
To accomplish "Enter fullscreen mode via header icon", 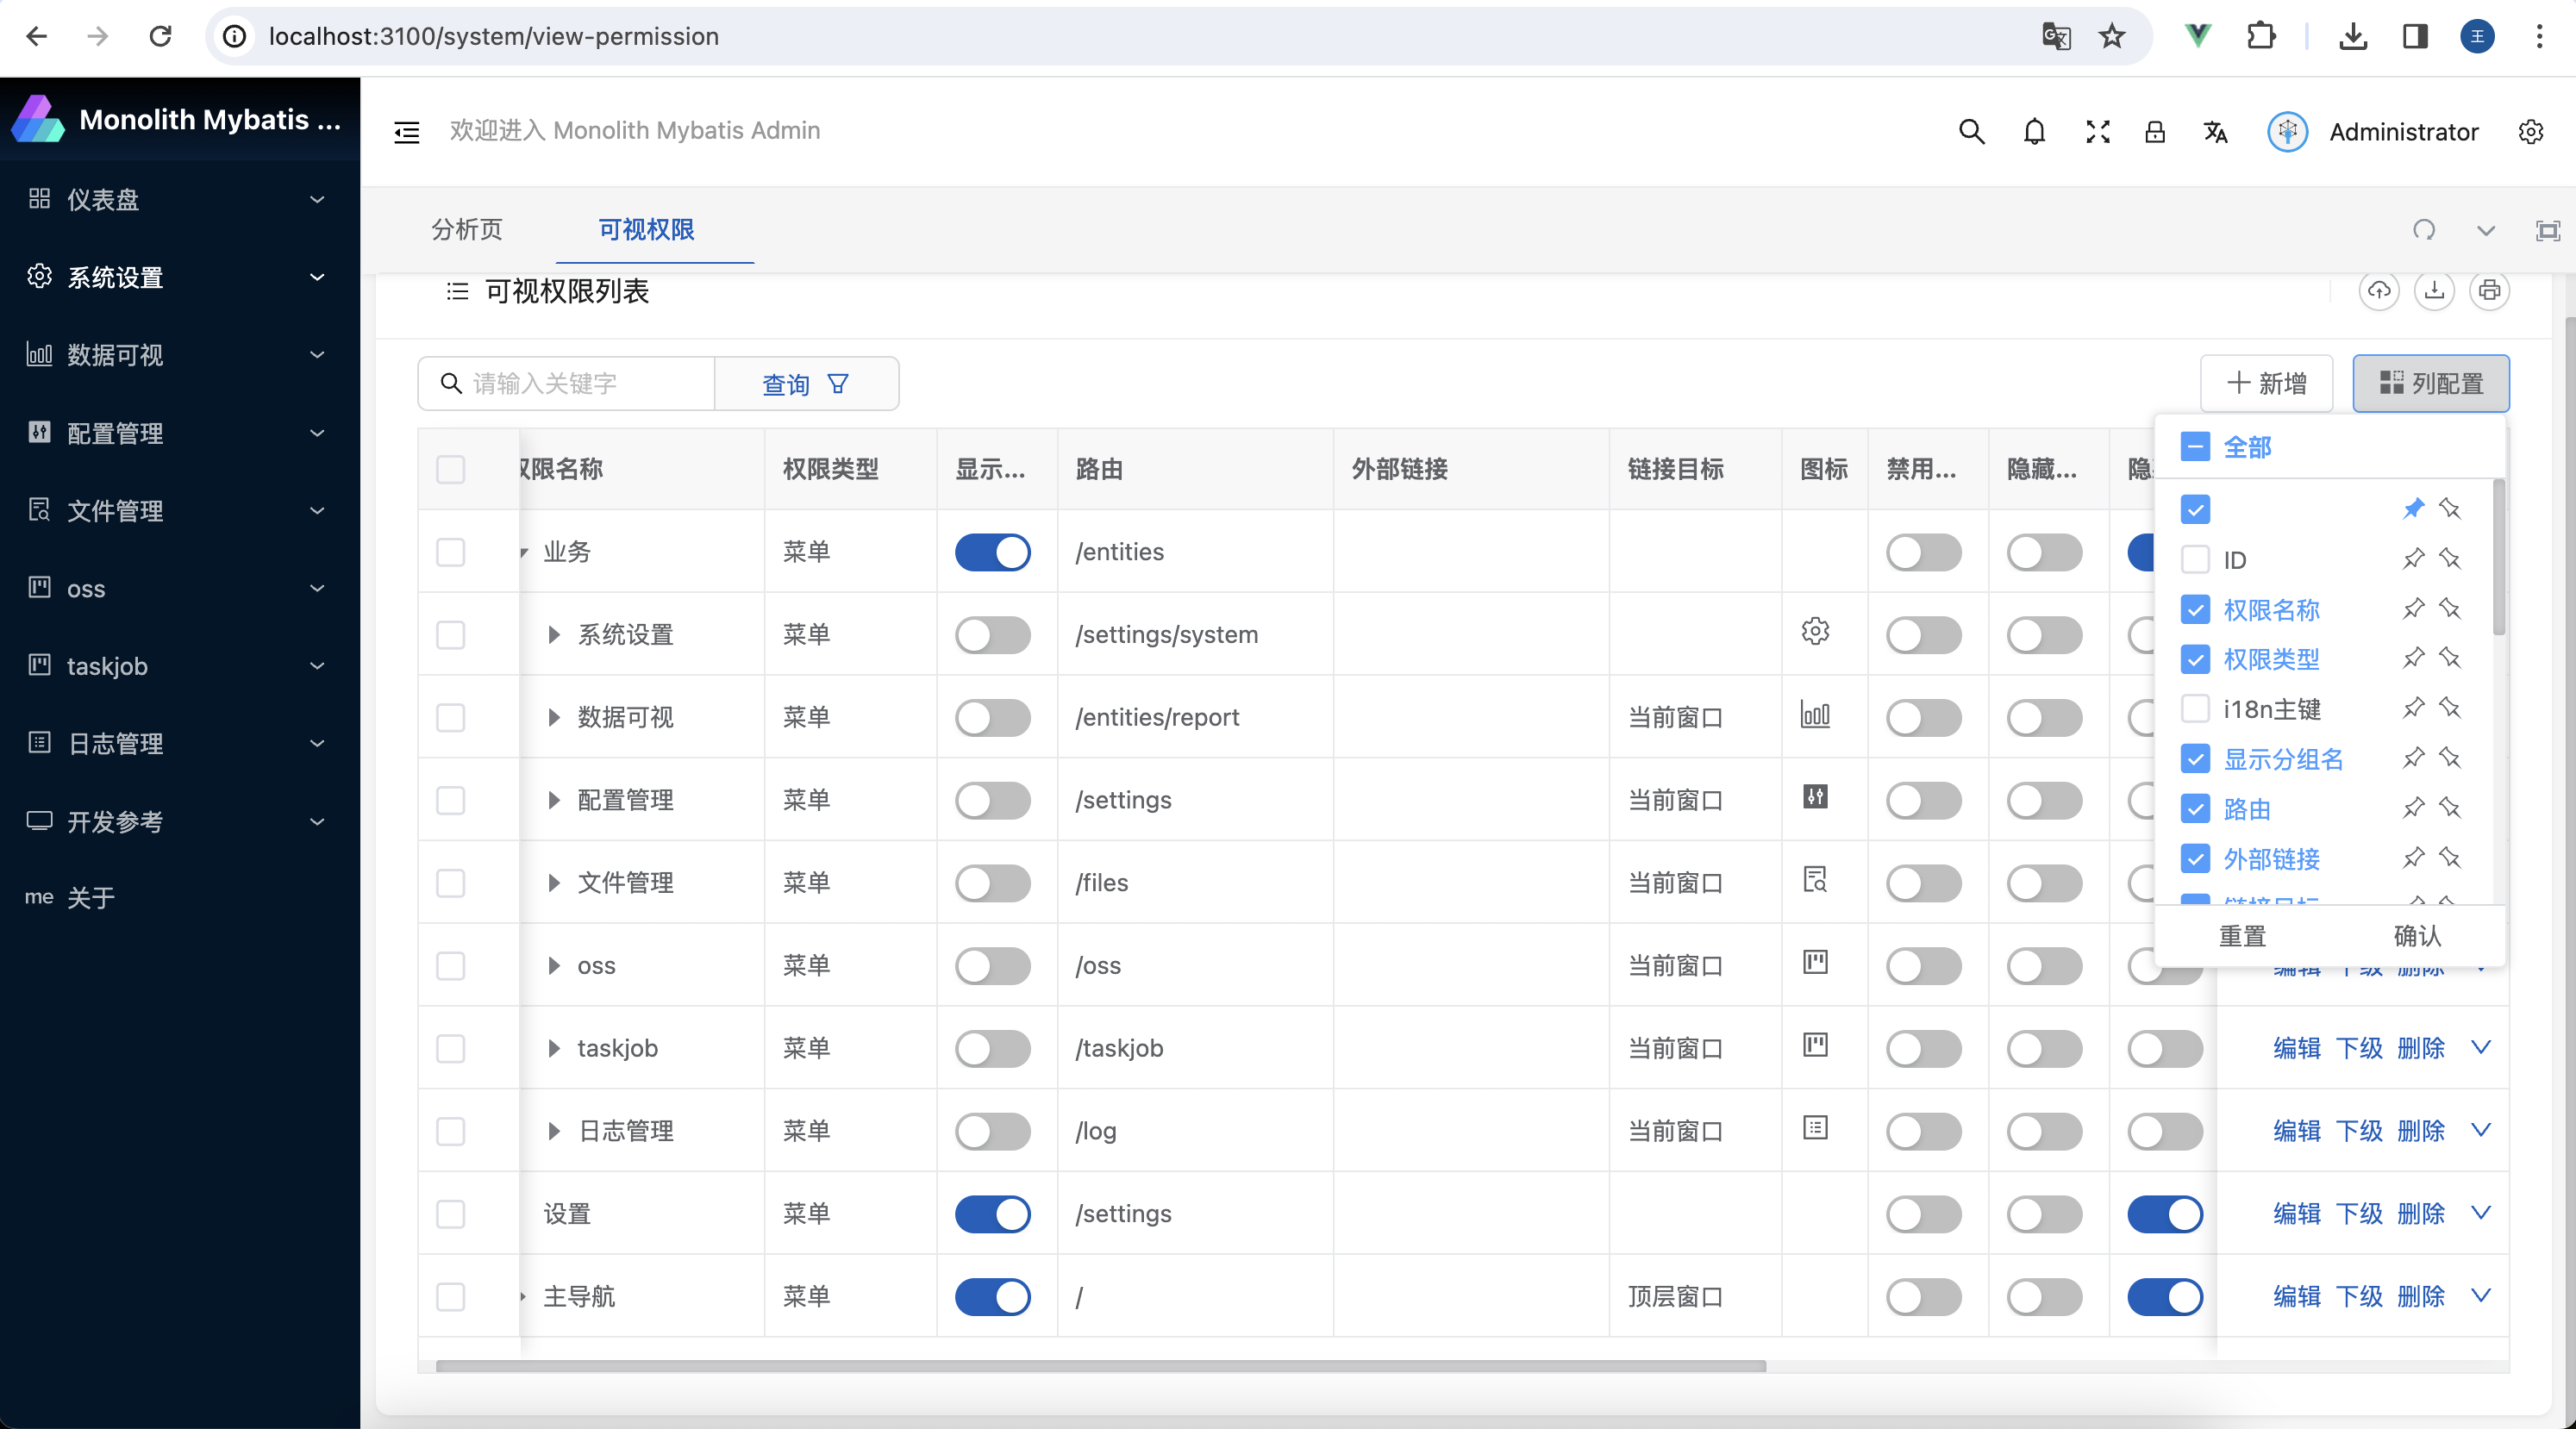I will pos(2097,132).
